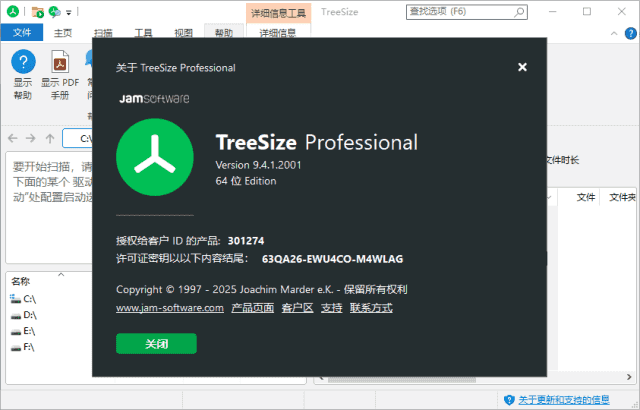Open the 文件 menu tab

coord(22,33)
